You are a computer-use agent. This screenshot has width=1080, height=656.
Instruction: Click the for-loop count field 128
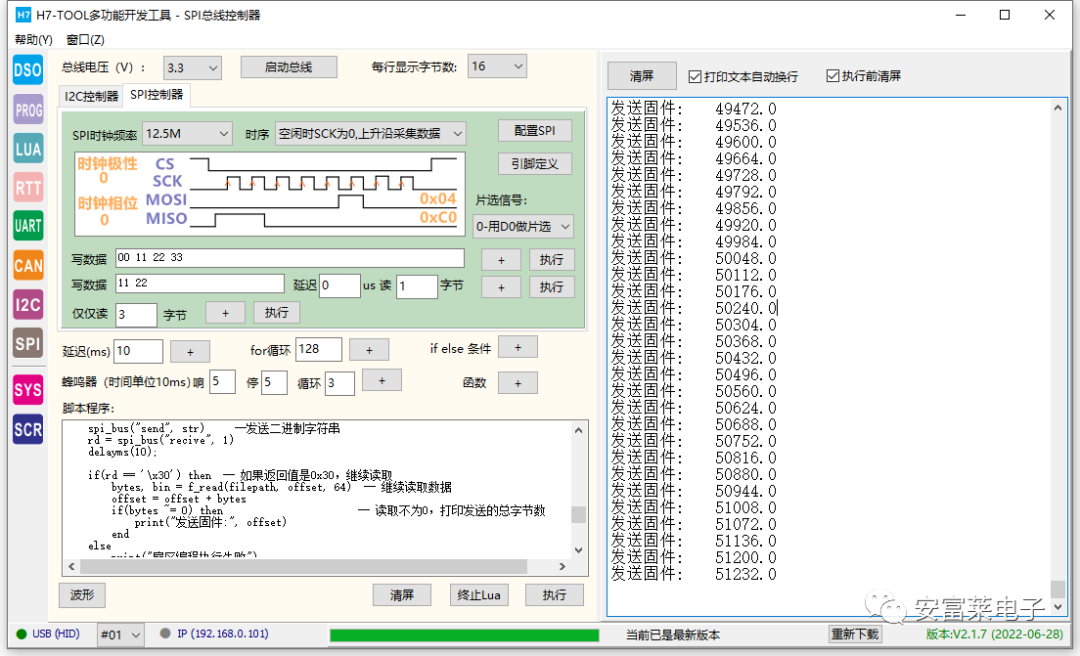click(x=319, y=349)
